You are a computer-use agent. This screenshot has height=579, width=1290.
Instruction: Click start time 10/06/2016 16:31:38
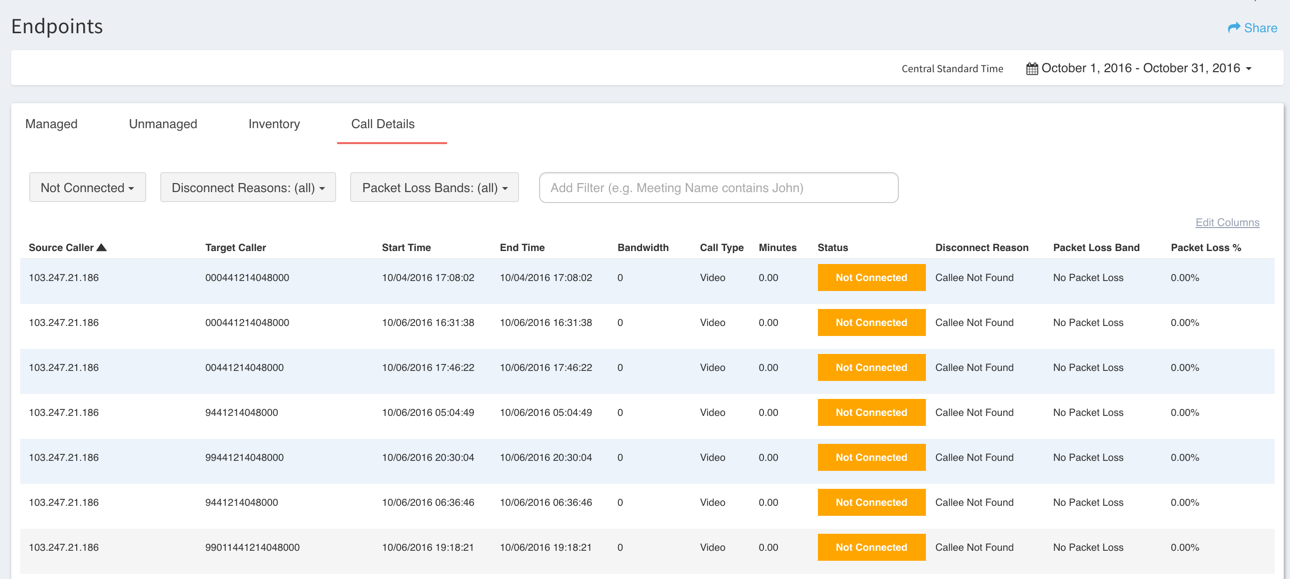point(428,323)
